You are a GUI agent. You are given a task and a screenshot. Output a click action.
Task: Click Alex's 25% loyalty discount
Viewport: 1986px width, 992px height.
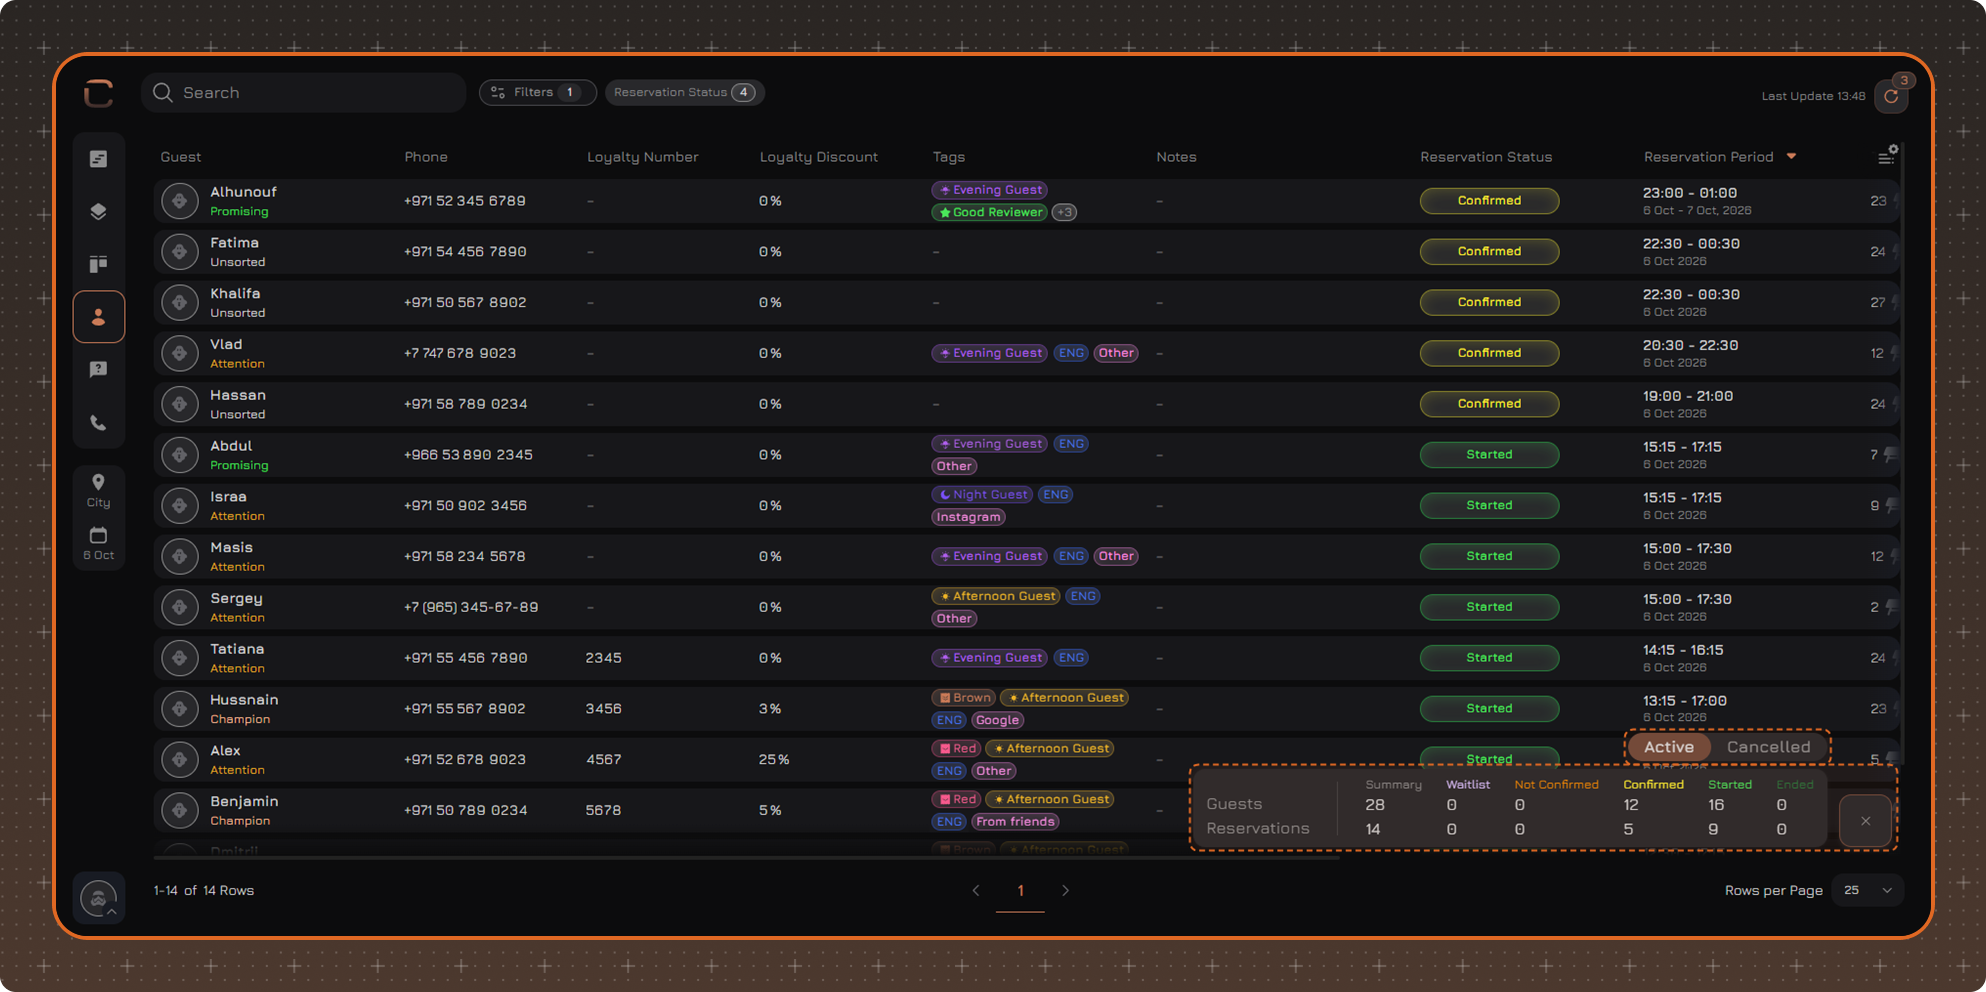pyautogui.click(x=774, y=760)
